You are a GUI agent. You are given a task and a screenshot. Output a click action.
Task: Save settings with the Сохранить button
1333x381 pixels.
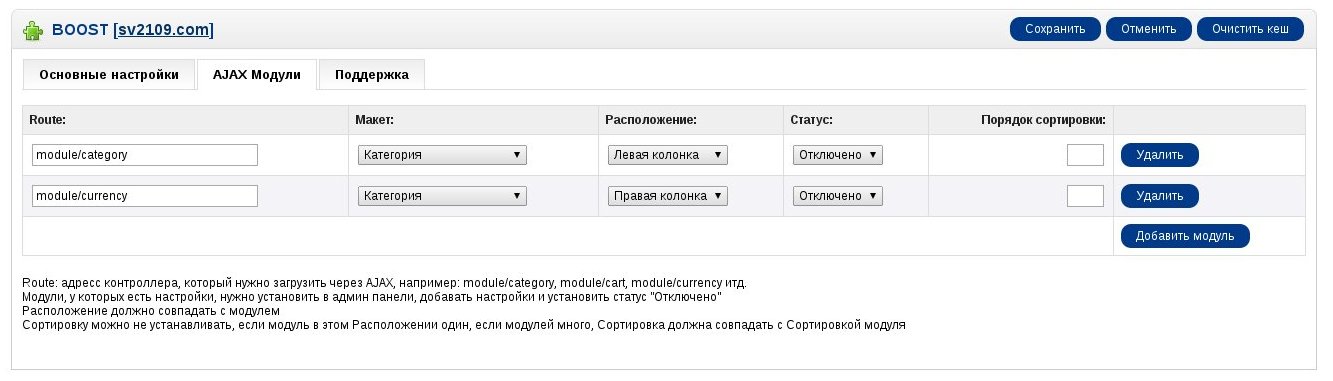1055,29
